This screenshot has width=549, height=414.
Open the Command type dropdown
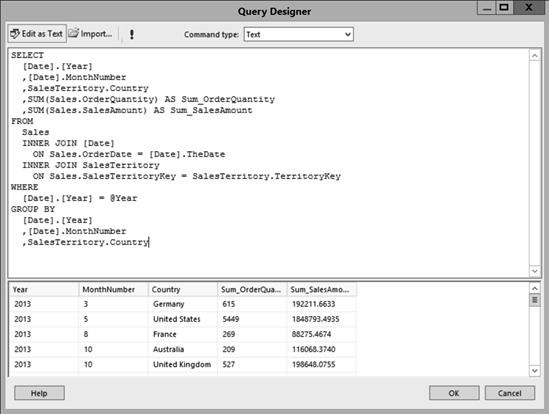[x=298, y=34]
